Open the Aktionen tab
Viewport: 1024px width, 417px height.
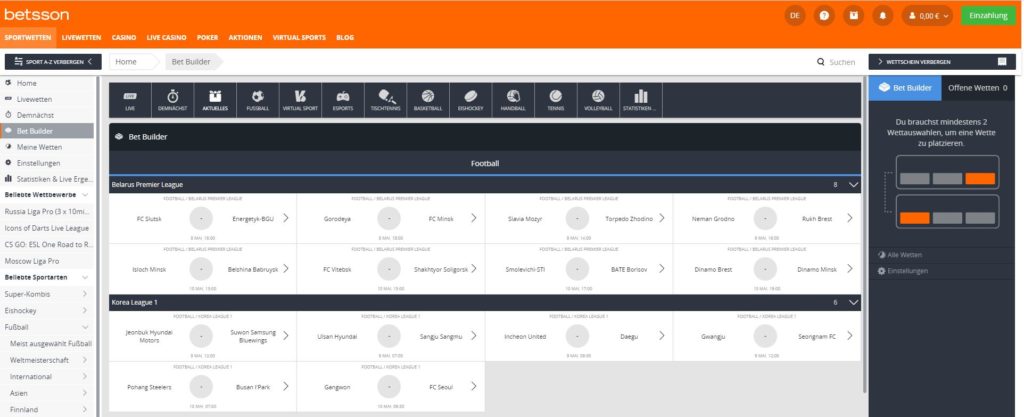pyautogui.click(x=245, y=37)
